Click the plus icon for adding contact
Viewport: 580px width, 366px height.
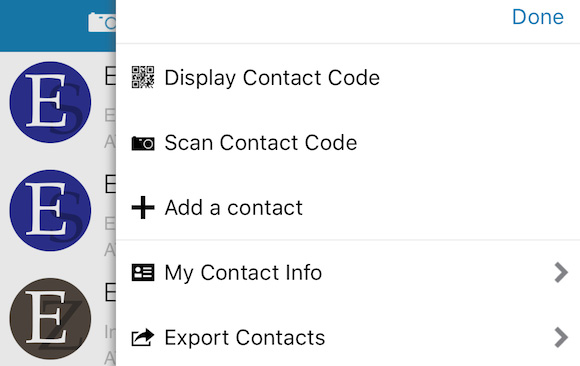pyautogui.click(x=143, y=208)
